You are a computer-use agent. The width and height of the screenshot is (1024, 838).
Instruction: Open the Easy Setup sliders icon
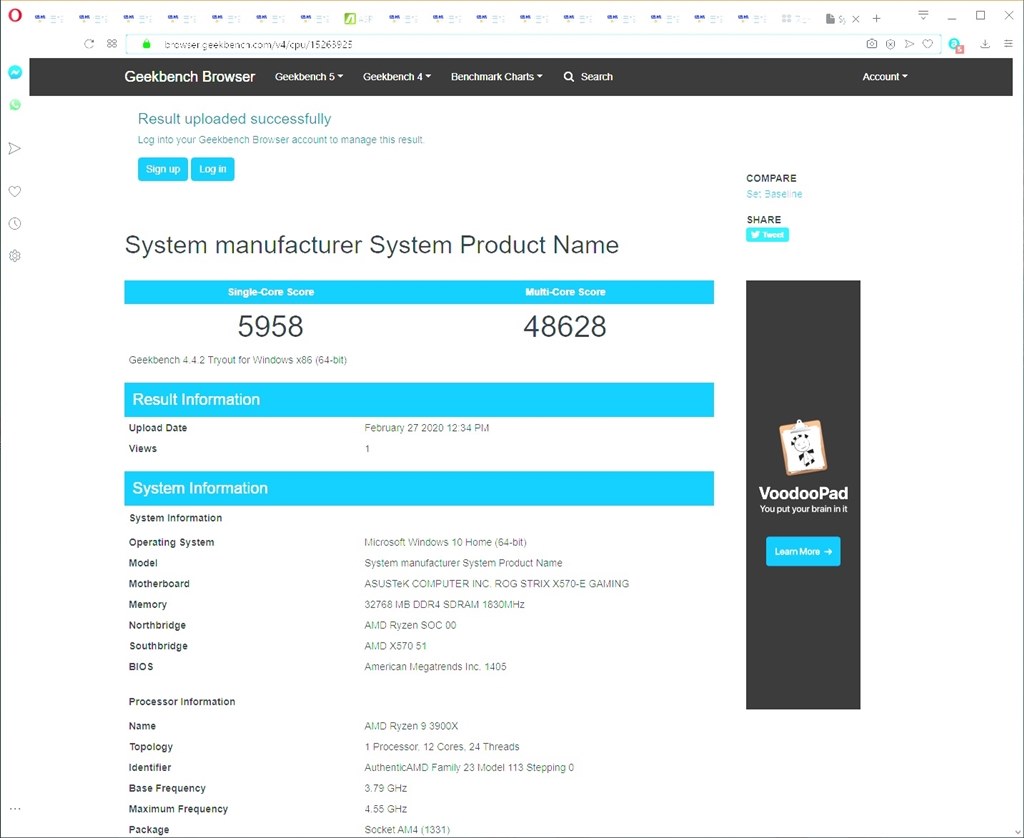pyautogui.click(x=1008, y=44)
